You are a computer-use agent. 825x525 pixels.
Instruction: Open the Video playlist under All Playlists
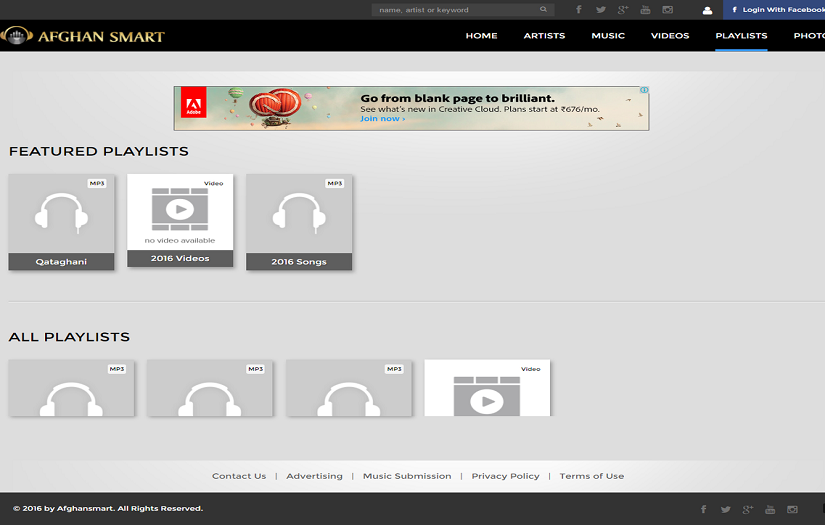click(487, 388)
